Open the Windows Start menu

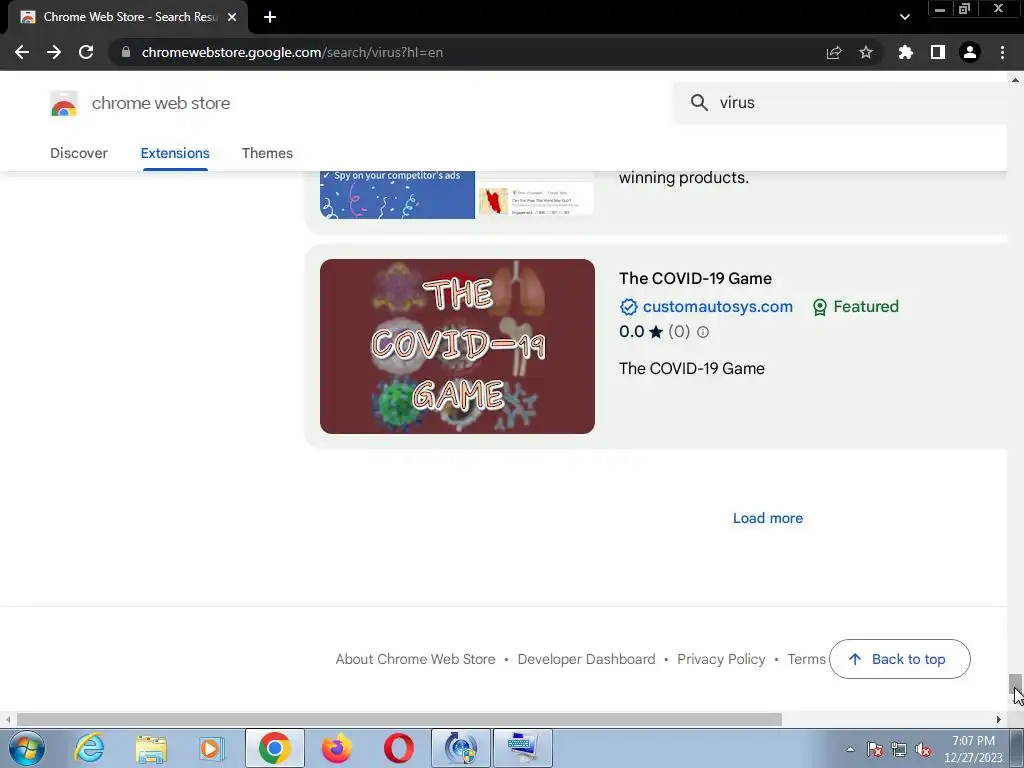[x=26, y=748]
